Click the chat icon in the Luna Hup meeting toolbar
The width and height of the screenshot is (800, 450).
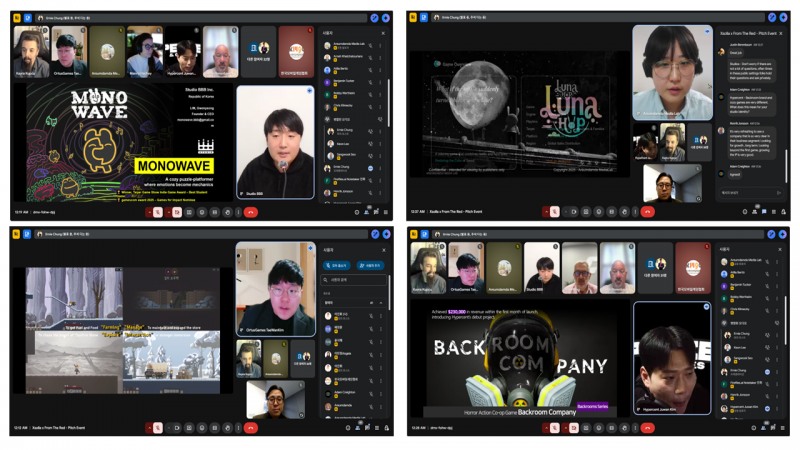pos(763,212)
